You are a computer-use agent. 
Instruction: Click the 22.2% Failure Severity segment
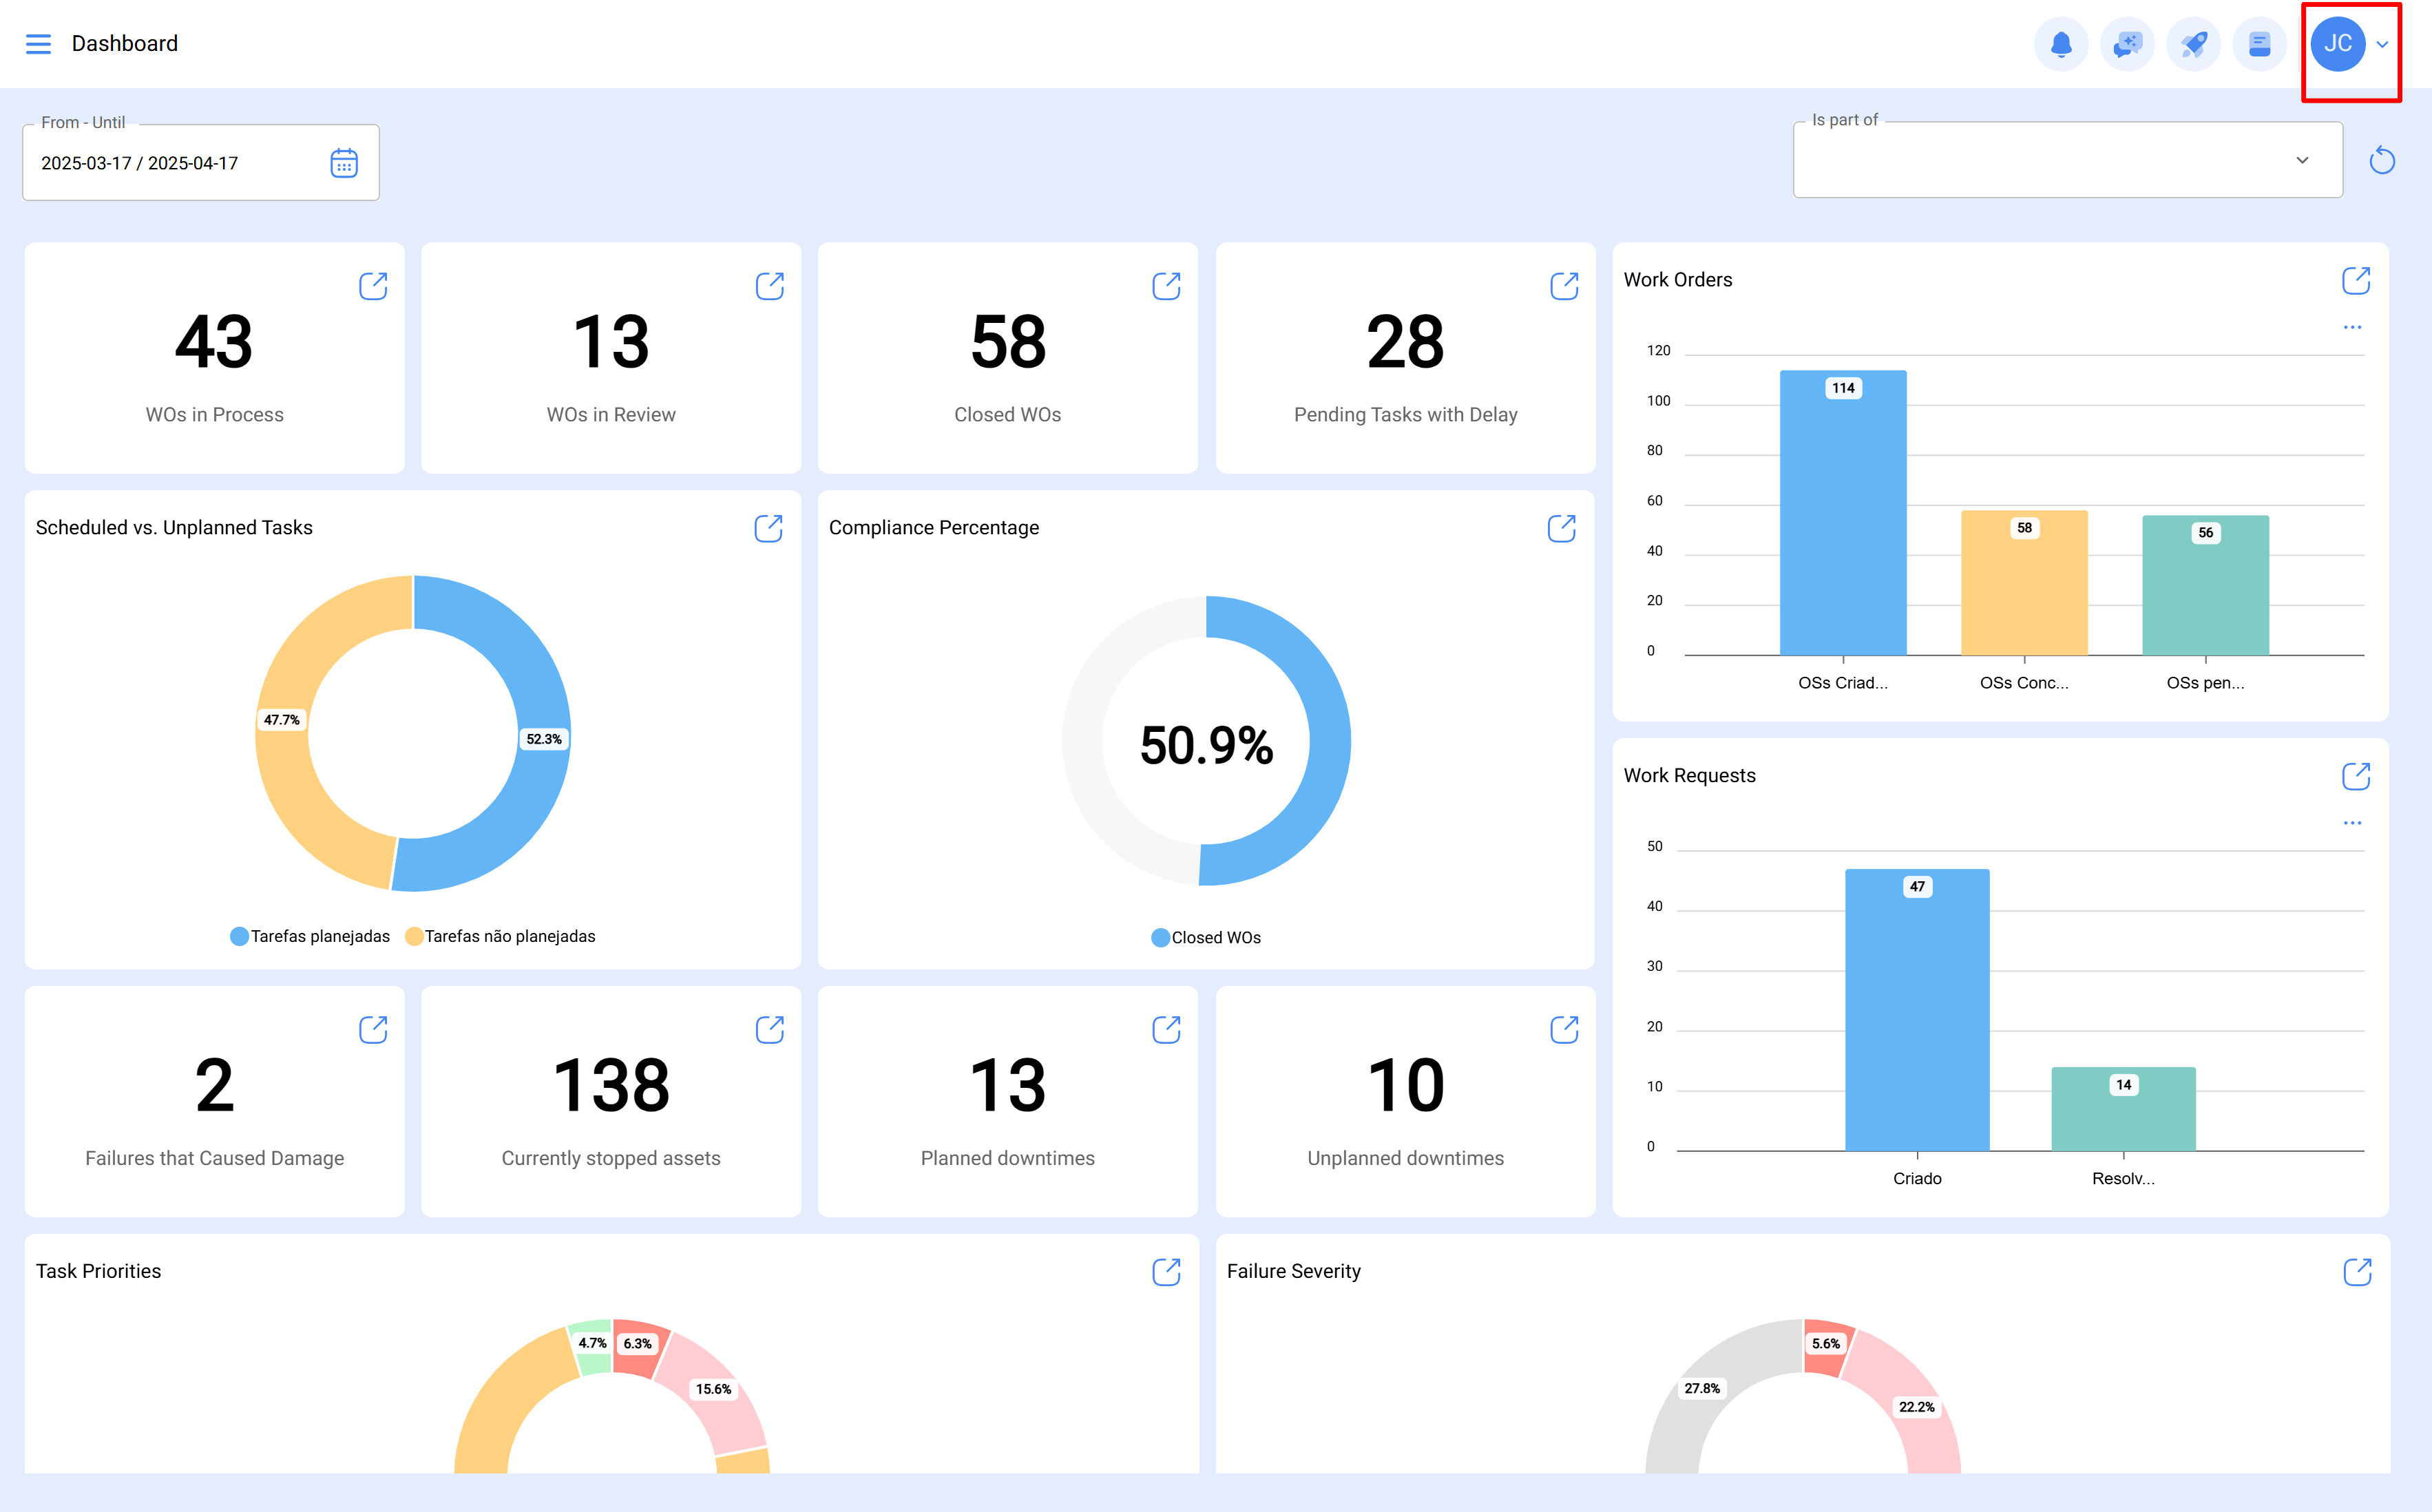[1917, 1406]
